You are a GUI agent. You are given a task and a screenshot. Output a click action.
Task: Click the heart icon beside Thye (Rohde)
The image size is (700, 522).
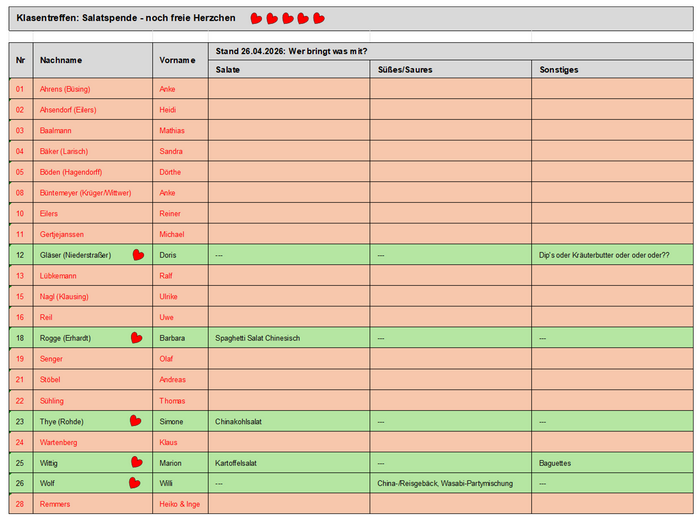pos(136,421)
